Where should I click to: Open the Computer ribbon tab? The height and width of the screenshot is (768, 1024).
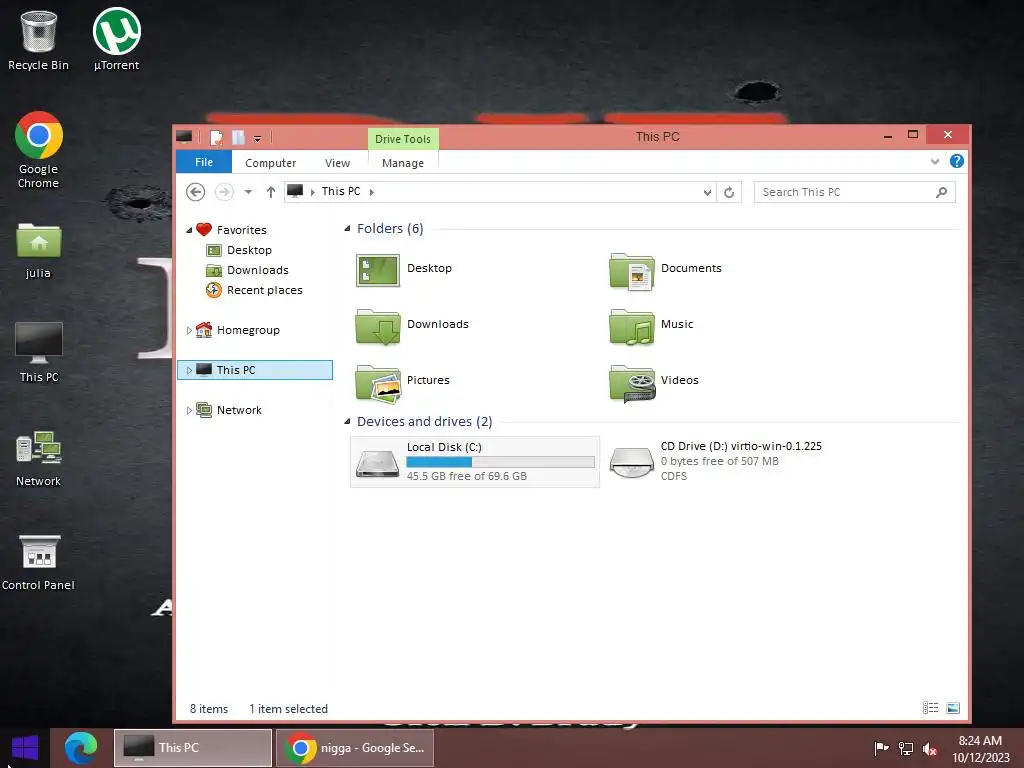click(x=270, y=163)
